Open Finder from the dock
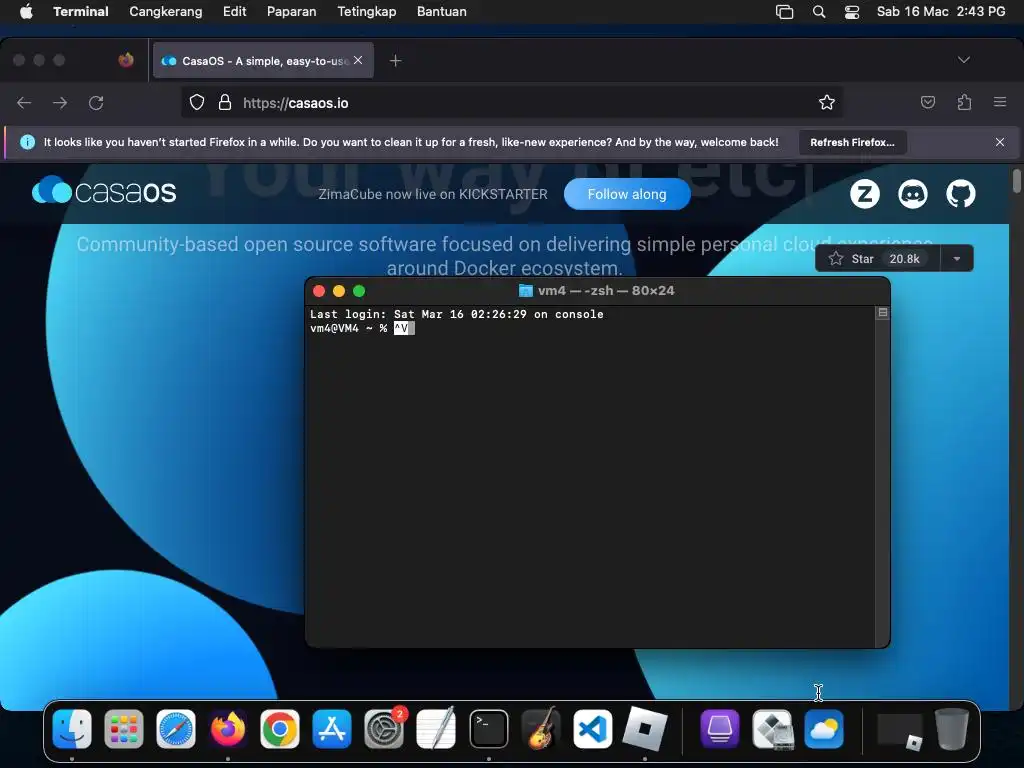This screenshot has height=768, width=1024. [x=72, y=729]
